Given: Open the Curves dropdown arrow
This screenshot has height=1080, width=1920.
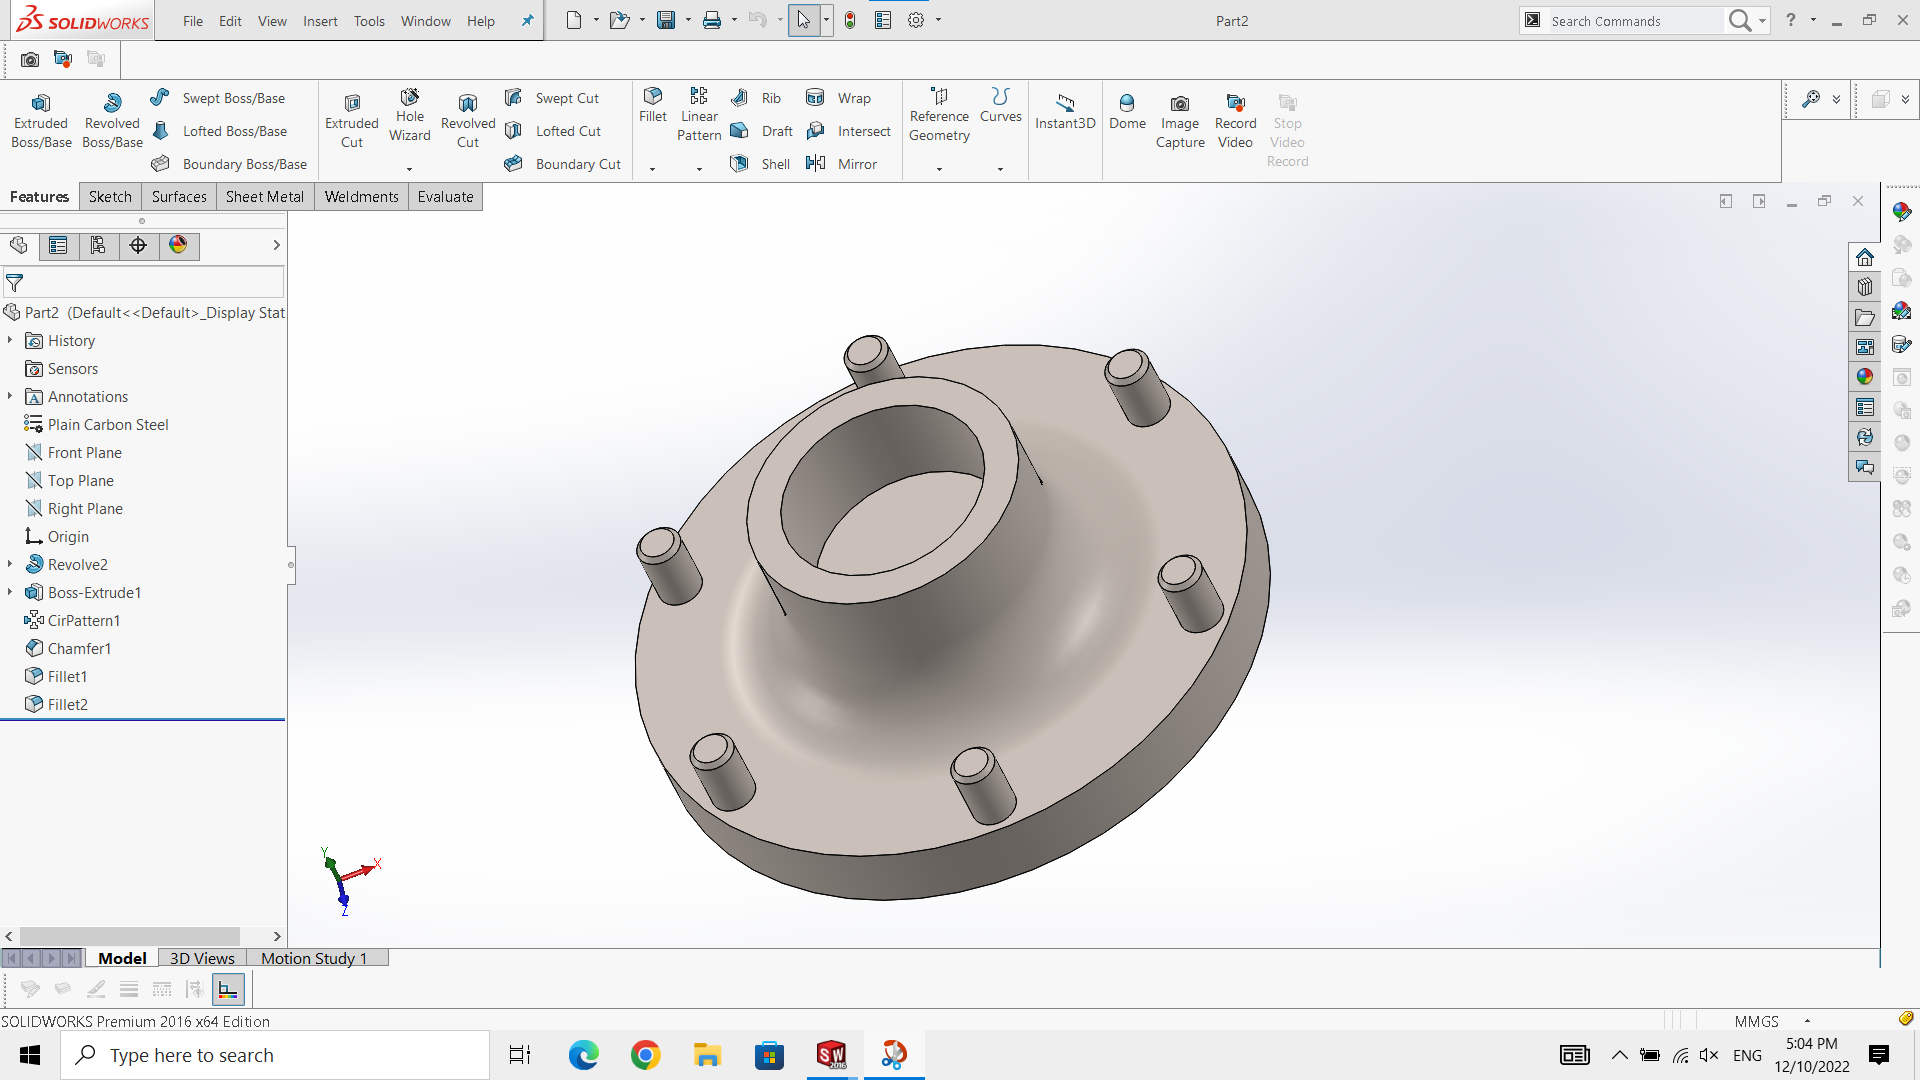Looking at the screenshot, I should tap(1000, 169).
